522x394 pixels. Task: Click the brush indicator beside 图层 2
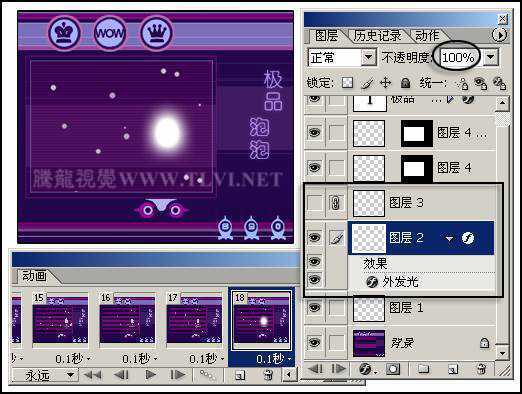337,238
